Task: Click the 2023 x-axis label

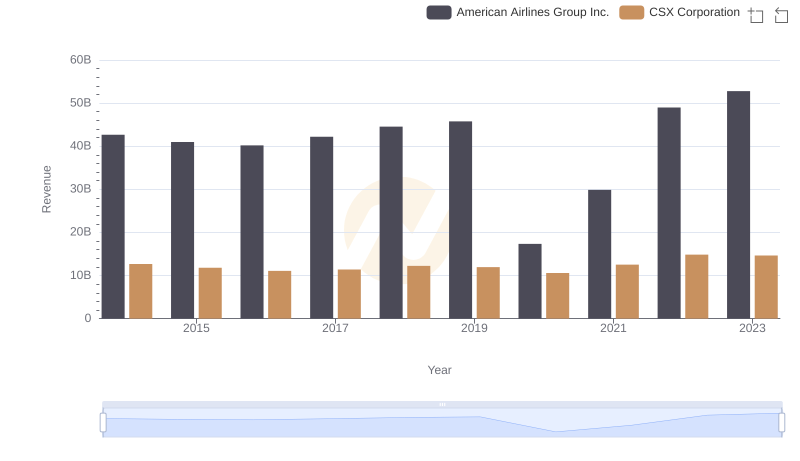Action: (x=752, y=328)
